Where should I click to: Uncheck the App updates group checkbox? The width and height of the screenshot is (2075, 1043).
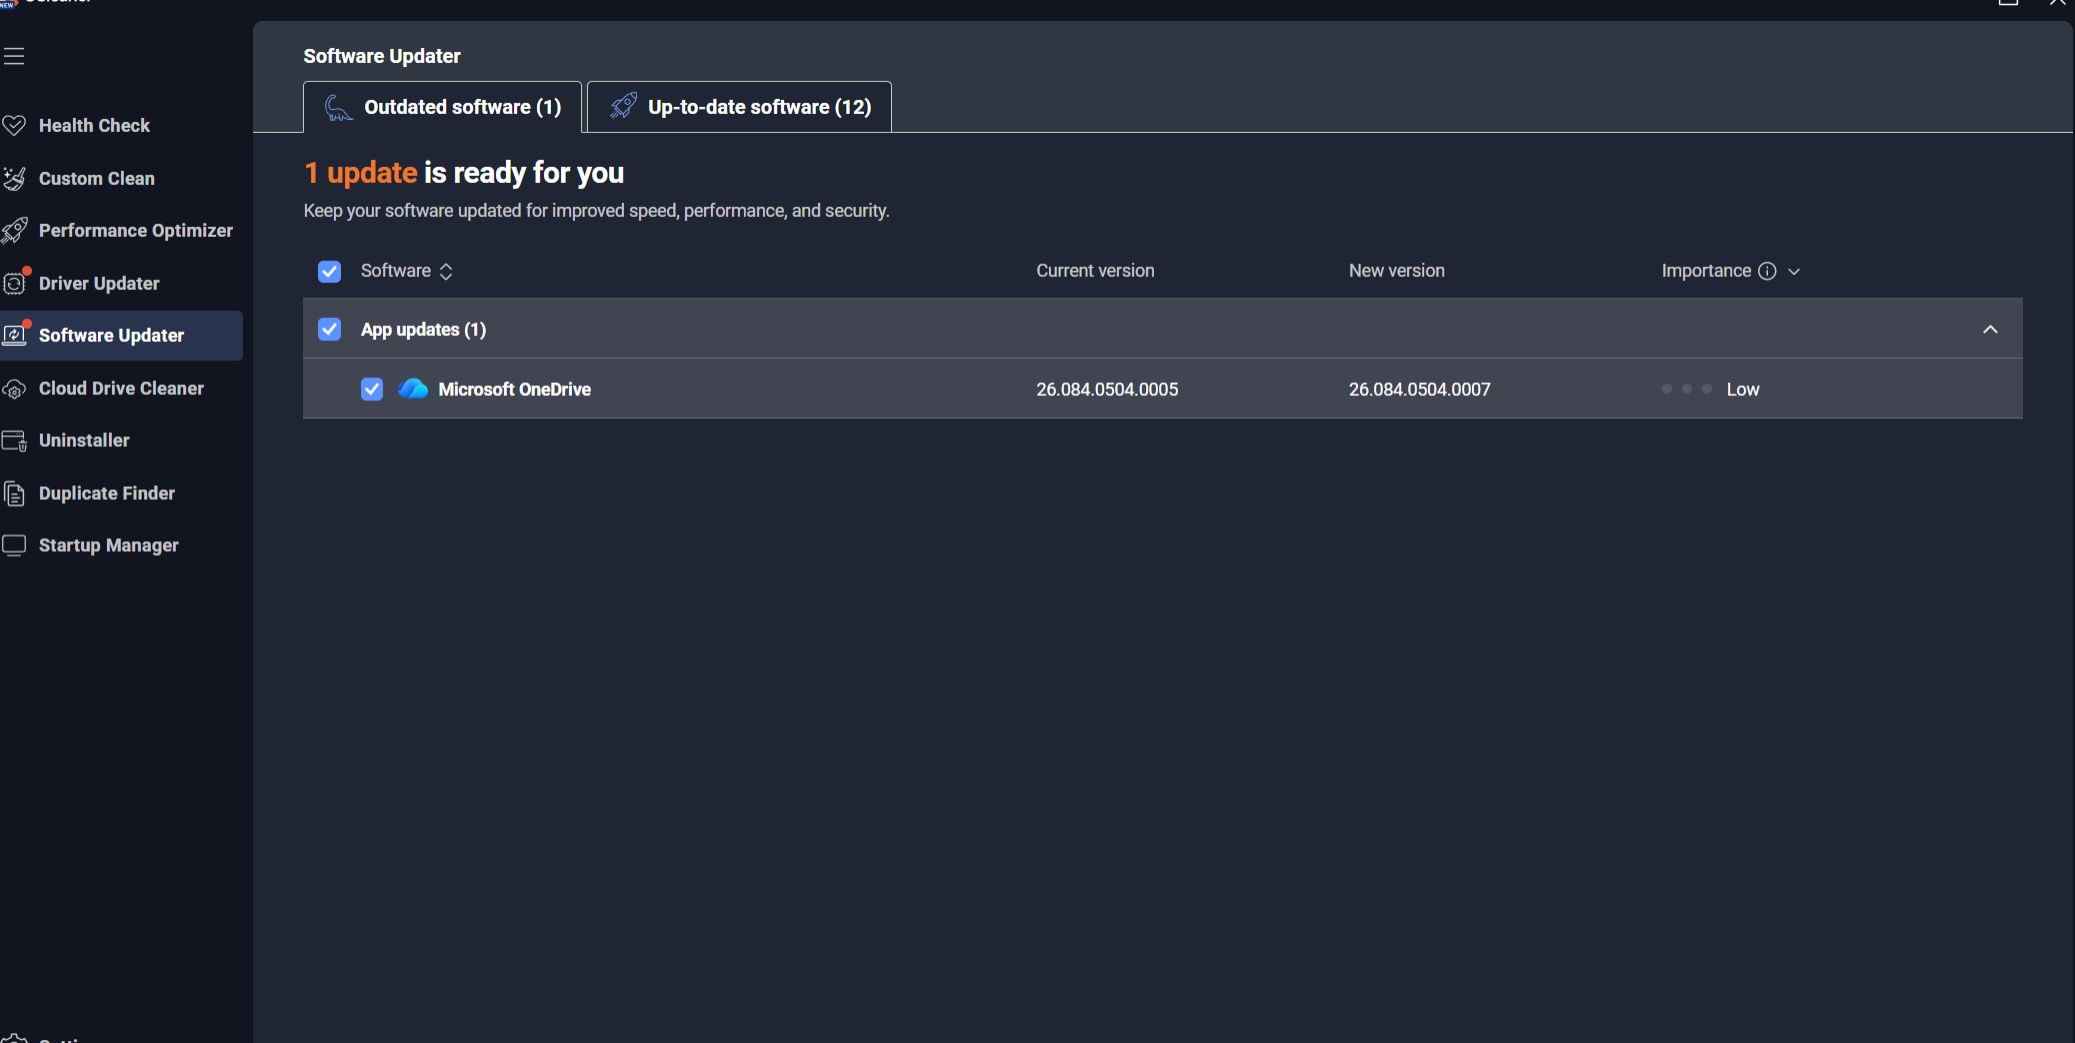[329, 329]
